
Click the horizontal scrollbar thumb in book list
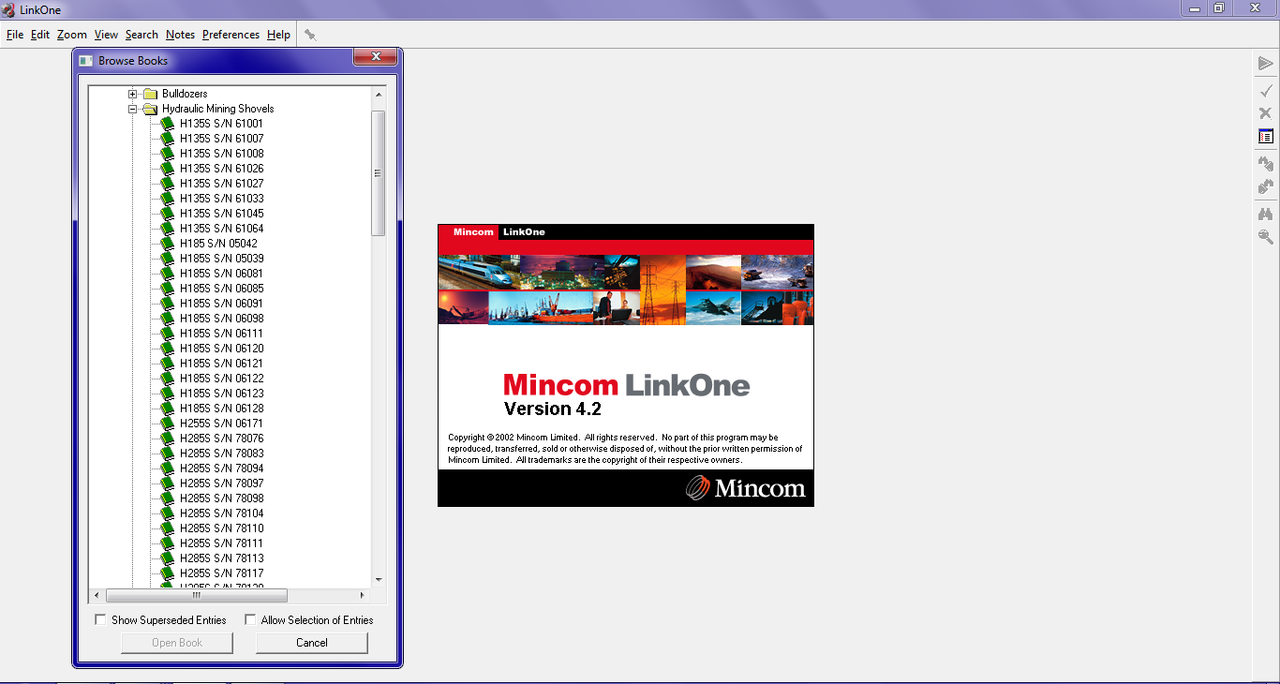[x=196, y=595]
